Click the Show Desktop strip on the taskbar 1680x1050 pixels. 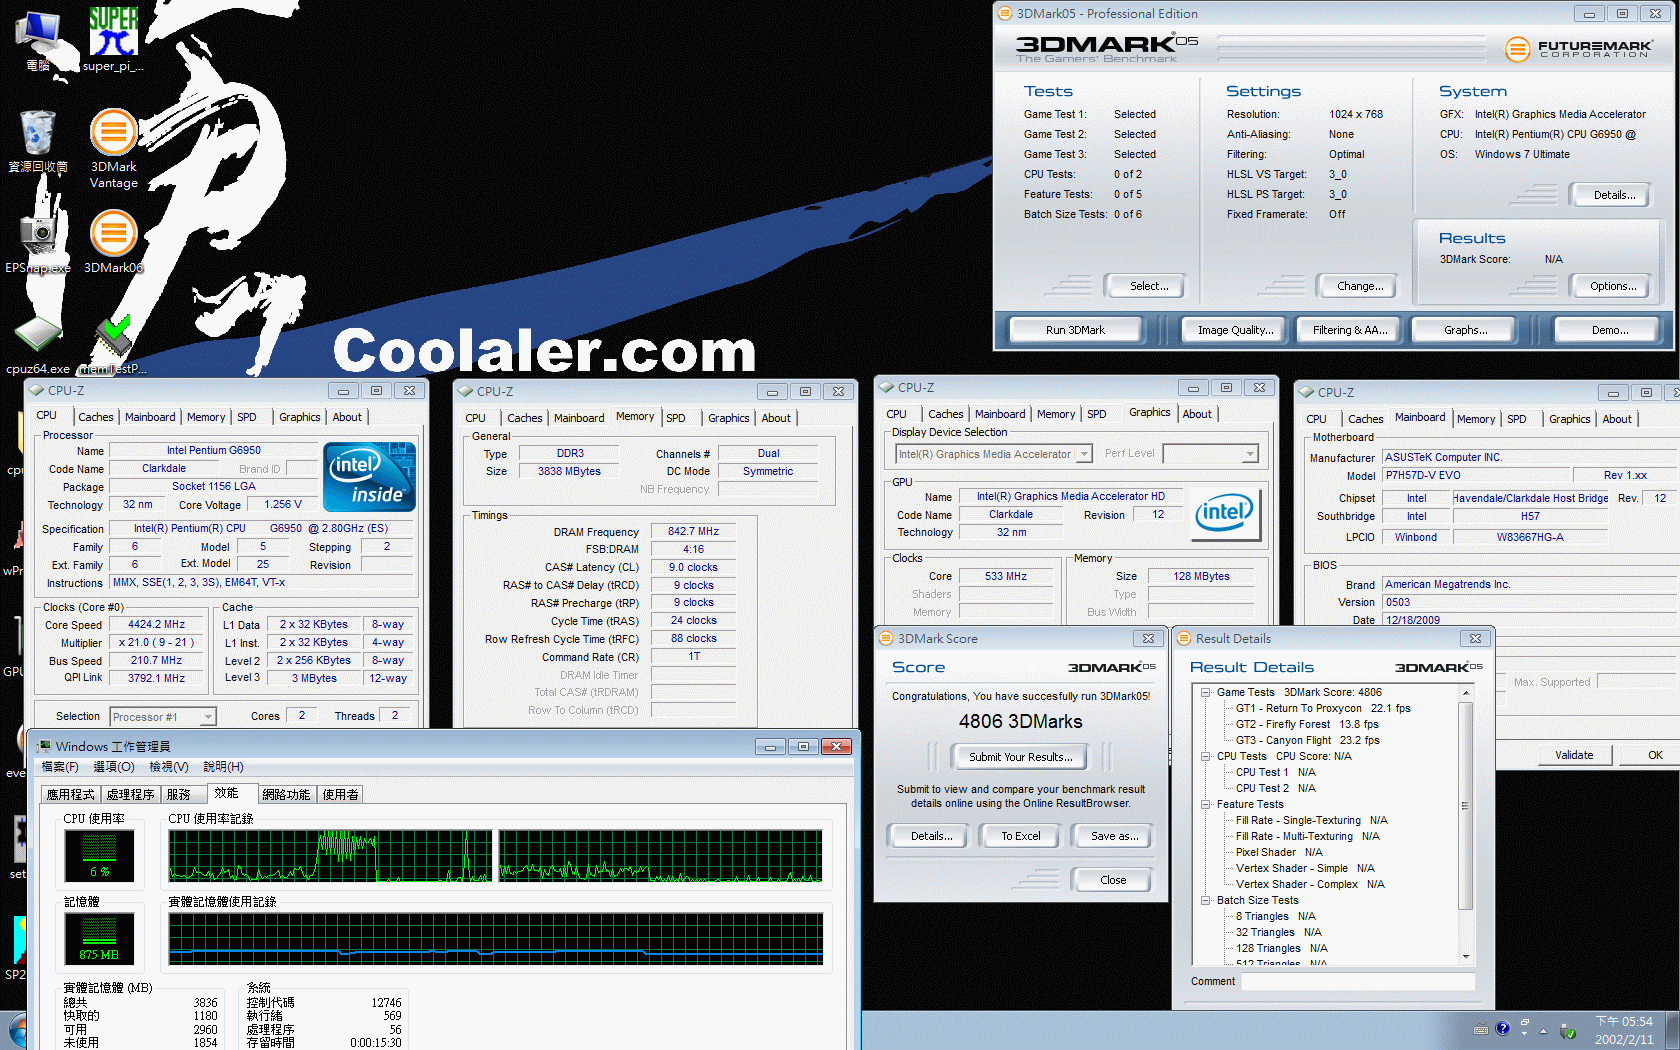[1672, 1030]
